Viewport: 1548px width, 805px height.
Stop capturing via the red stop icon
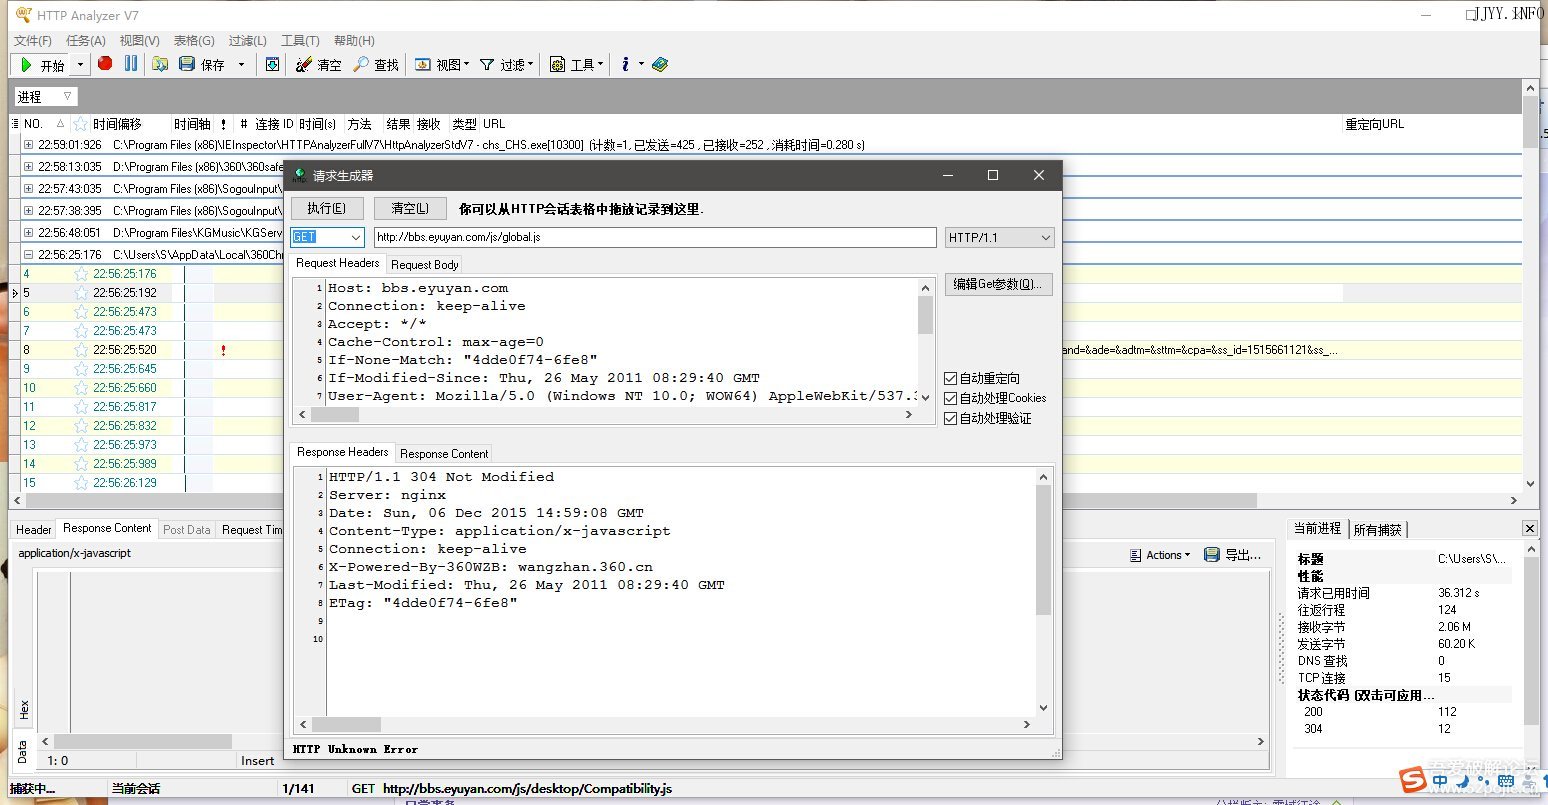(104, 63)
